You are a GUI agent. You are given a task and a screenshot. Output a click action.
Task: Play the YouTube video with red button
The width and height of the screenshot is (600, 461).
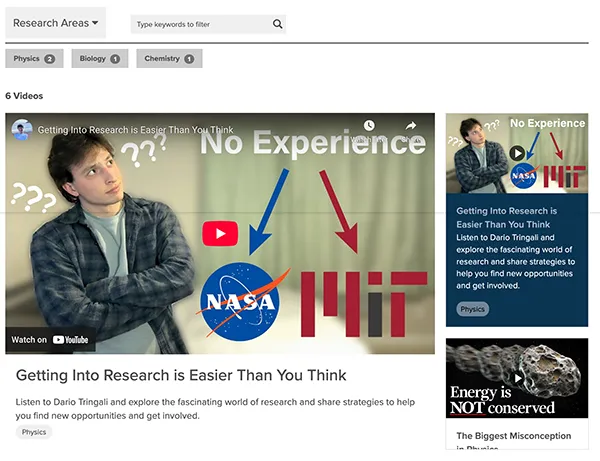click(x=220, y=233)
